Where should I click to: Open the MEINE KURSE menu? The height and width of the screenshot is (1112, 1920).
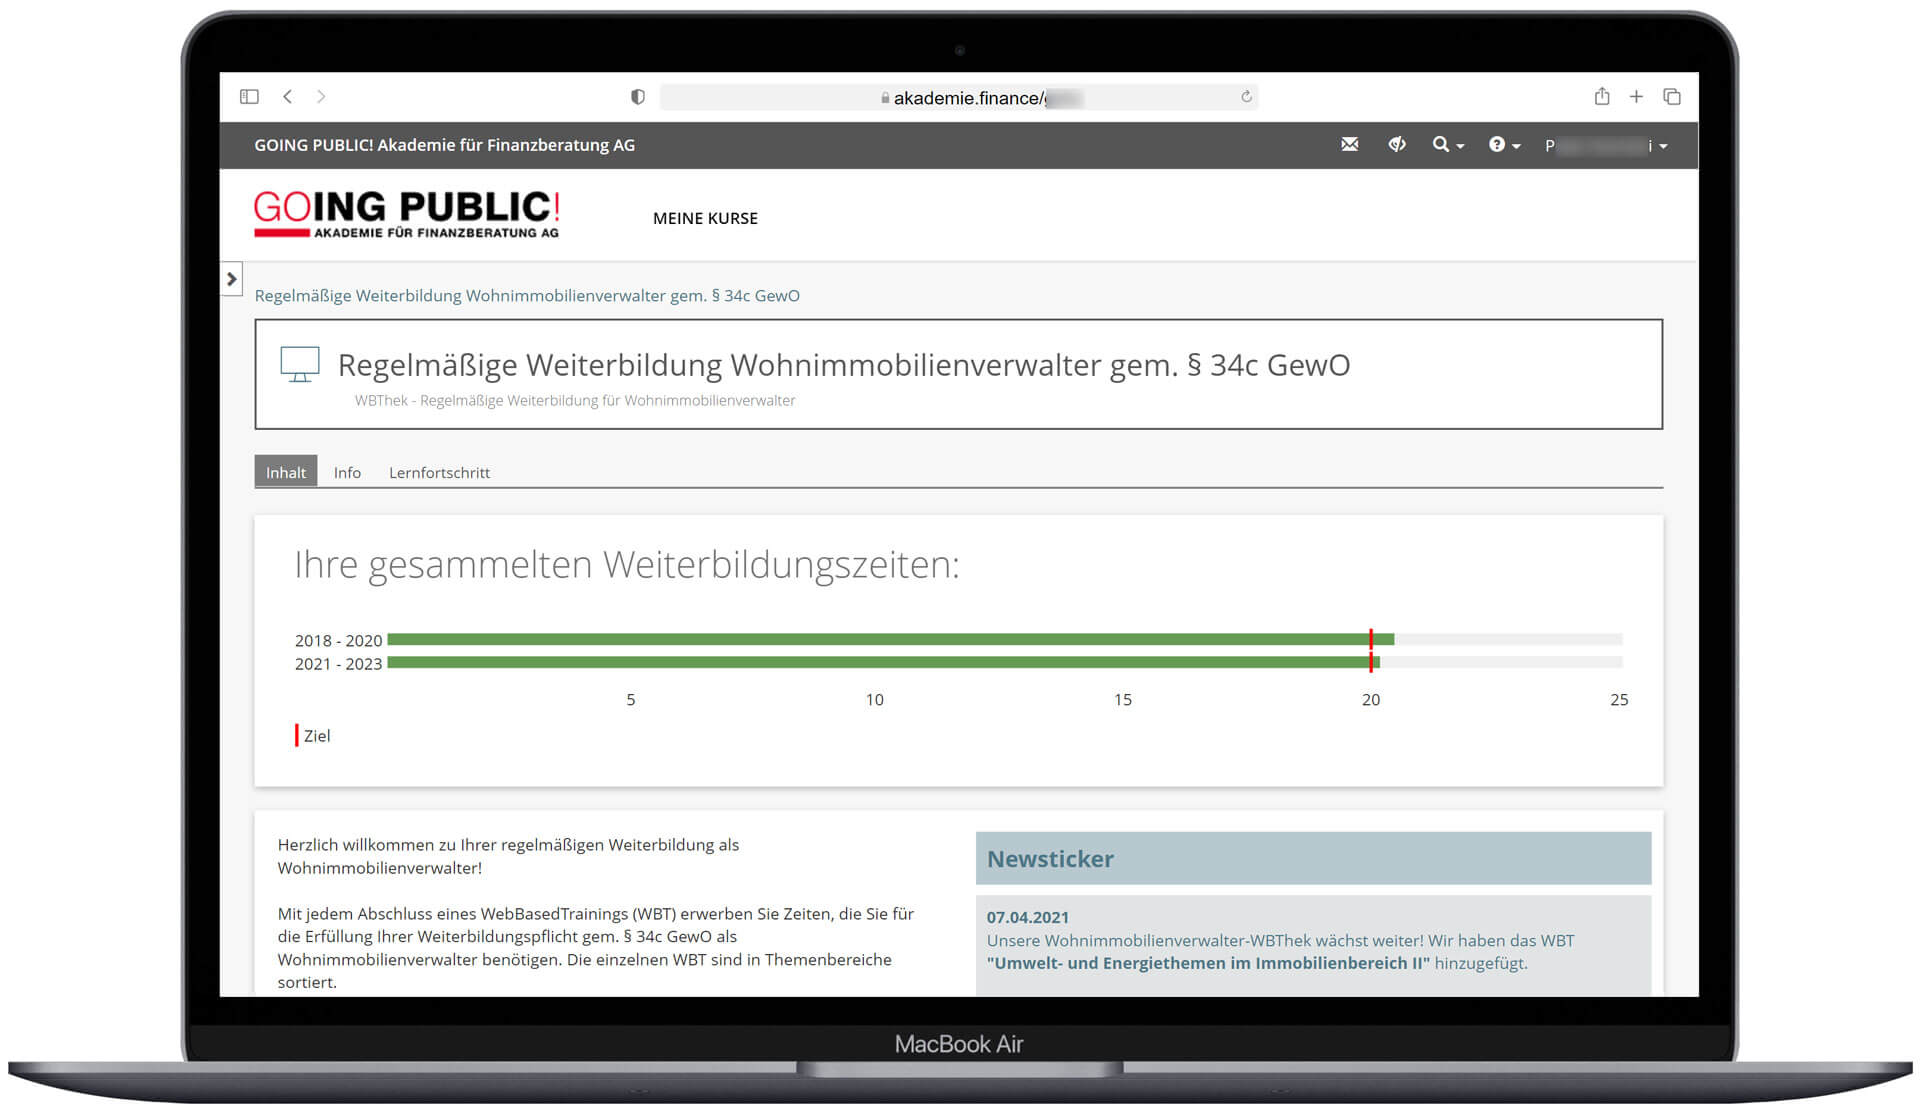(705, 218)
